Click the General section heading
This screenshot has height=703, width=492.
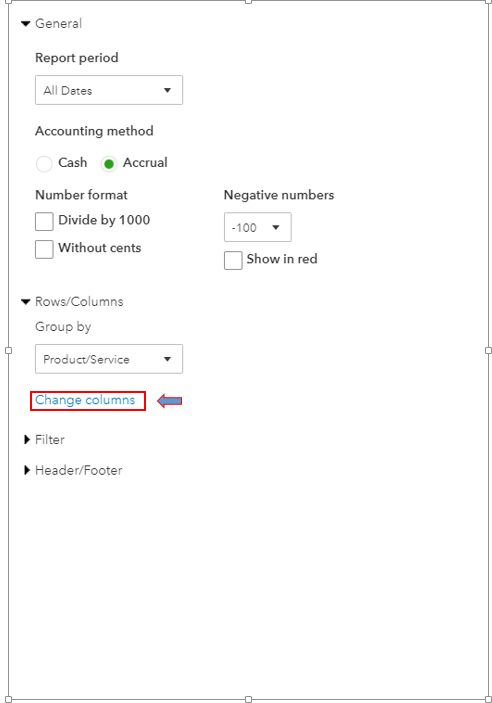(x=58, y=23)
